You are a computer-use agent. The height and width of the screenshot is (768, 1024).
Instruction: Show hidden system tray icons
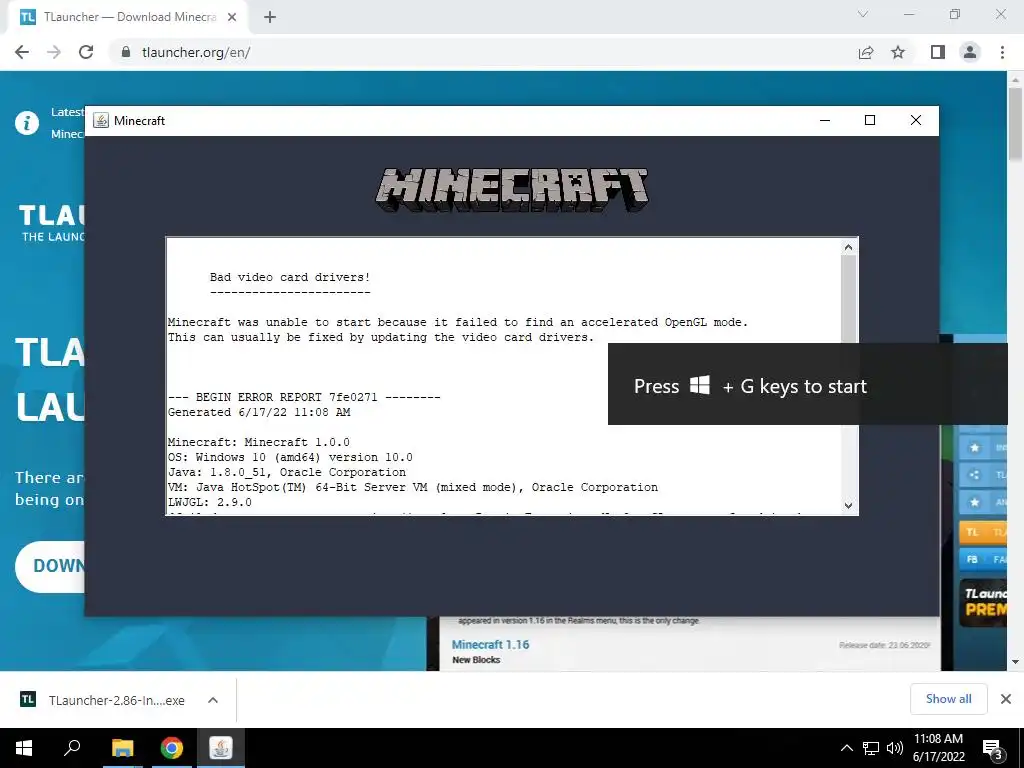pyautogui.click(x=846, y=748)
